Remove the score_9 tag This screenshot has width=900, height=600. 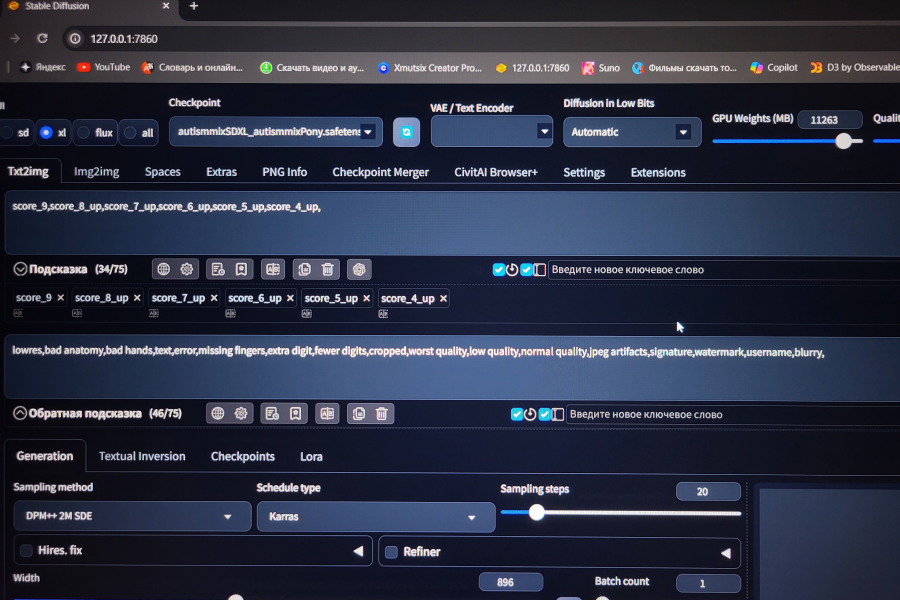click(60, 297)
